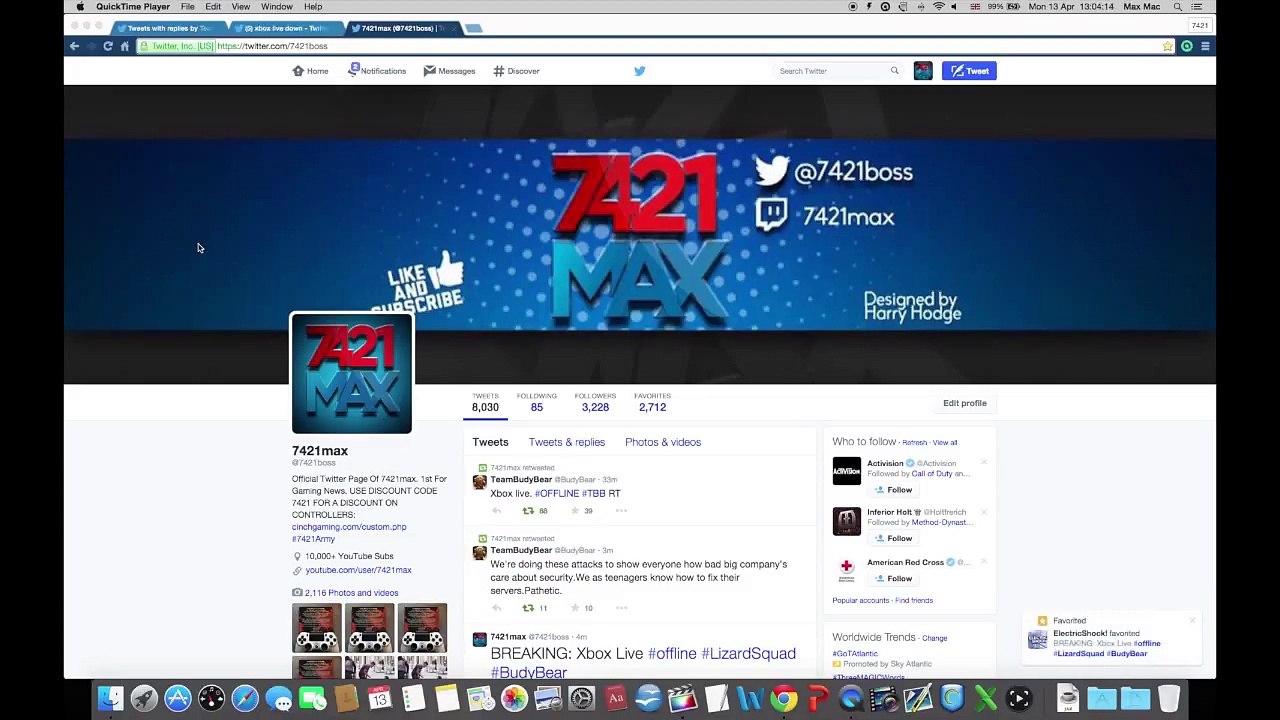The height and width of the screenshot is (720, 1280).
Task: Bookmark this page with star icon
Action: (1167, 46)
